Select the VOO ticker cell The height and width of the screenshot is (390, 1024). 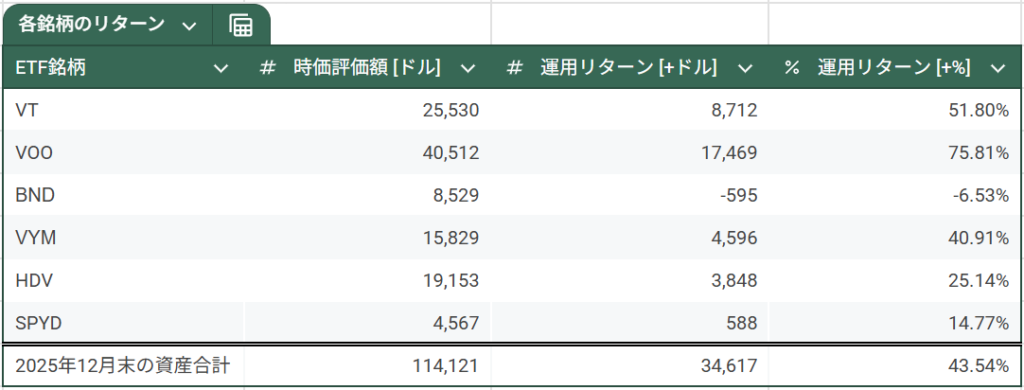pyautogui.click(x=123, y=153)
